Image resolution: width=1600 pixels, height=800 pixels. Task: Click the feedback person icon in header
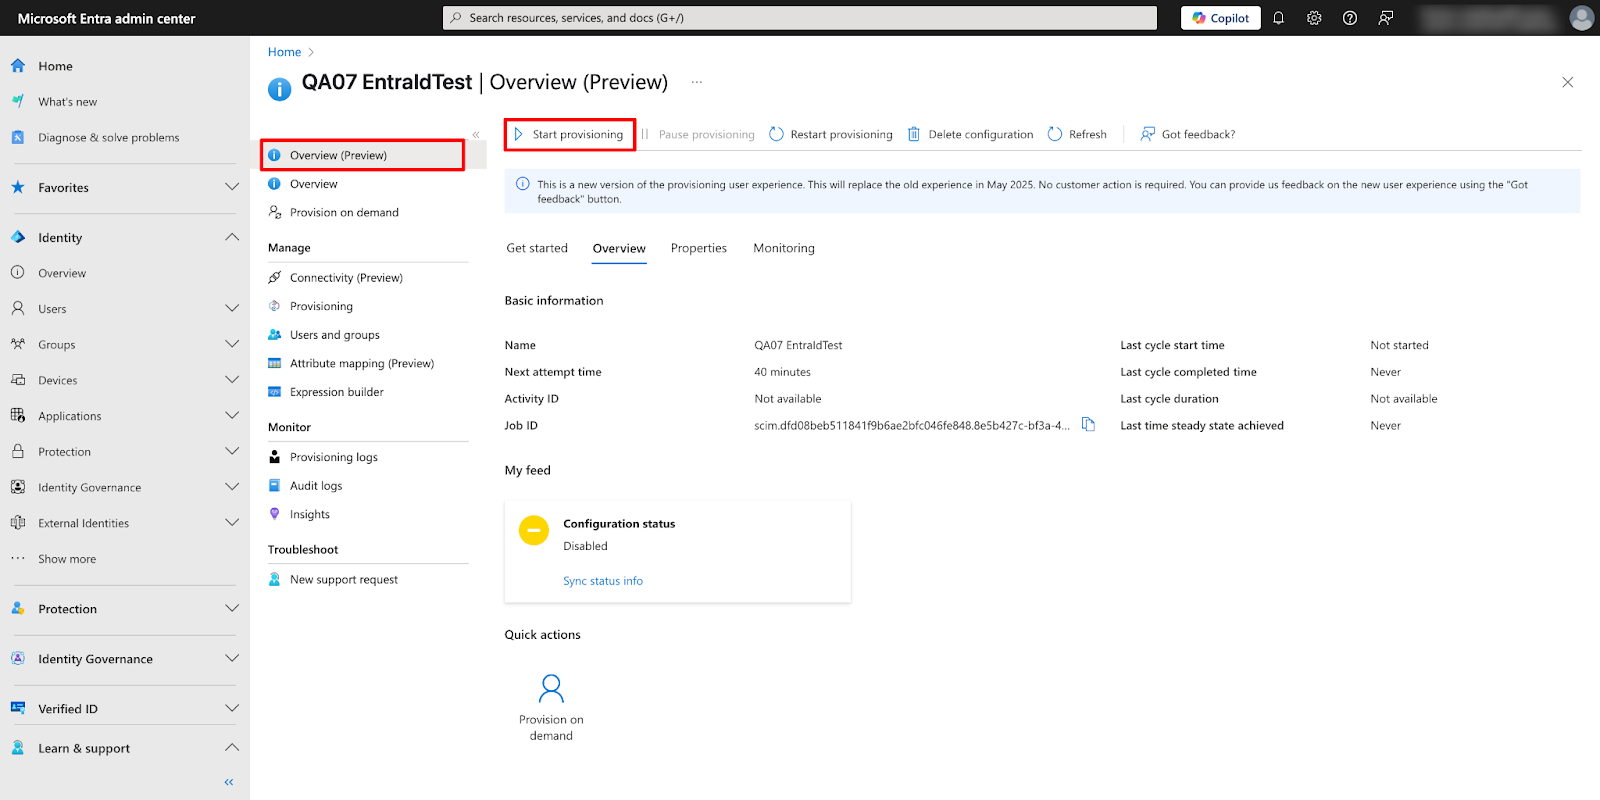pyautogui.click(x=1386, y=18)
